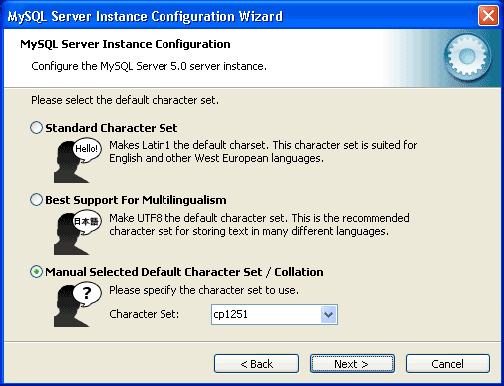Click the 'Standard Character Set' label

[111, 128]
